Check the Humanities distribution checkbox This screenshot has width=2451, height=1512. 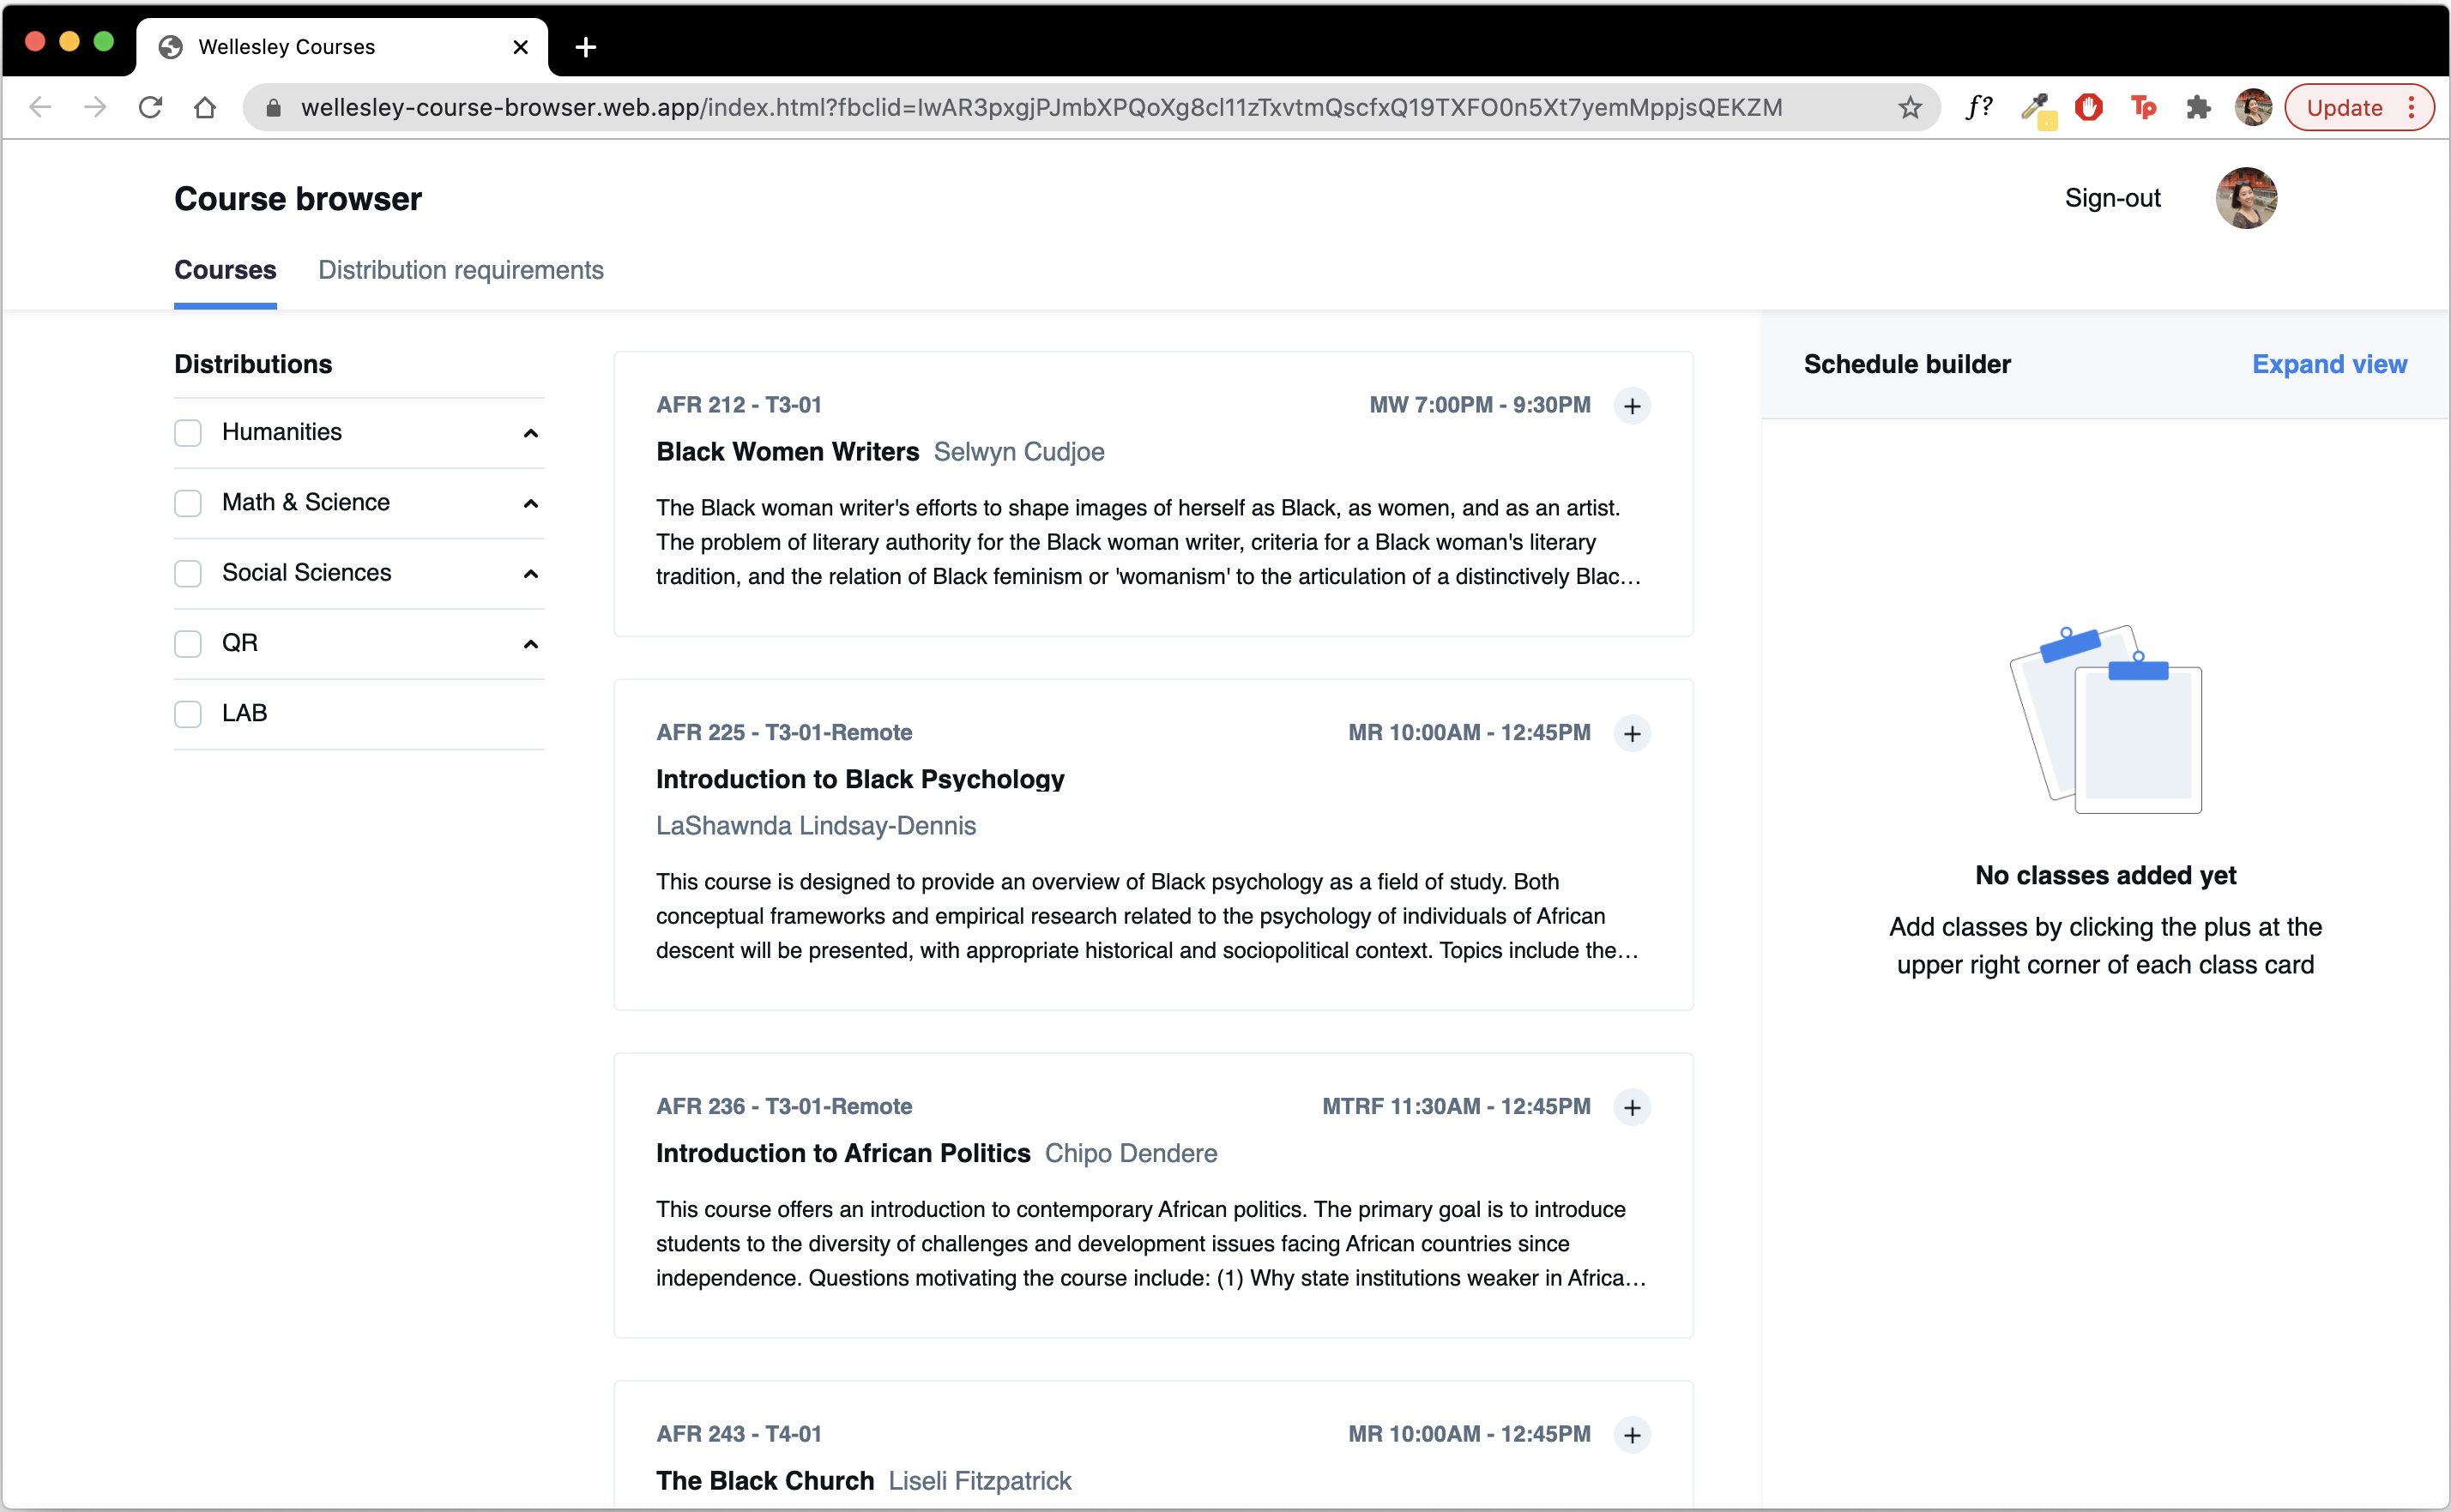(x=188, y=433)
